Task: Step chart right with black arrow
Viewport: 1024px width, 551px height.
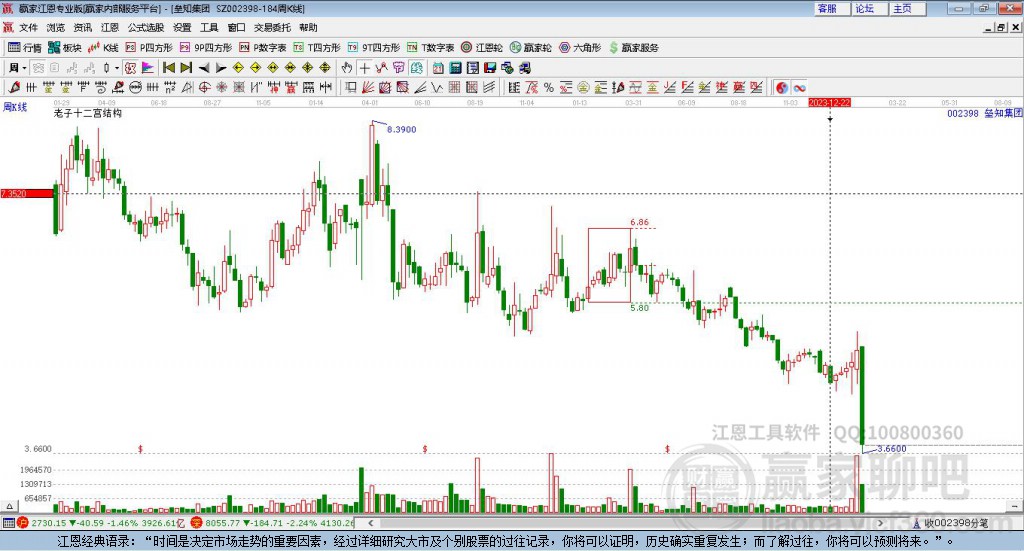Action: pyautogui.click(x=221, y=68)
